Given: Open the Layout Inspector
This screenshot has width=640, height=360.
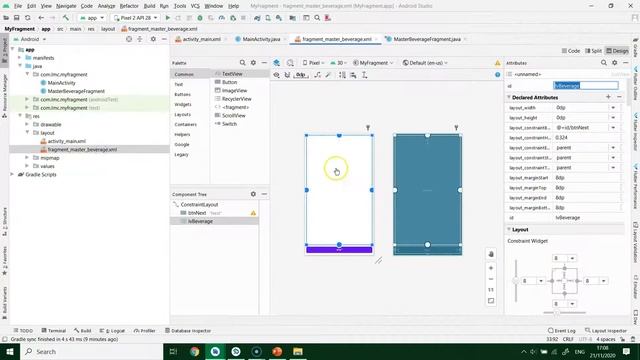Looking at the screenshot, I should pyautogui.click(x=606, y=331).
